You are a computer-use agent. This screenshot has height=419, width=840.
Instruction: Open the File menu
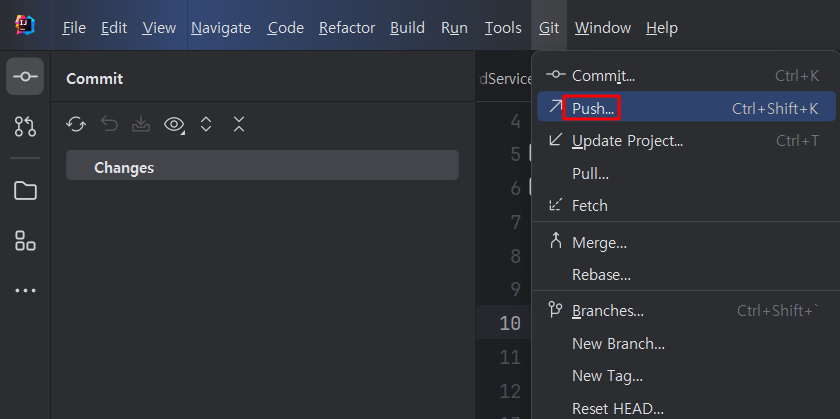74,28
